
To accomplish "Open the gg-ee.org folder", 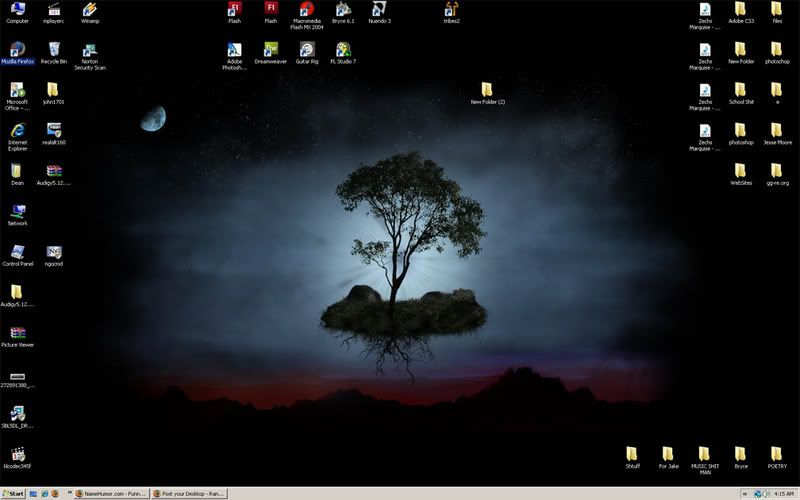I will tap(777, 174).
